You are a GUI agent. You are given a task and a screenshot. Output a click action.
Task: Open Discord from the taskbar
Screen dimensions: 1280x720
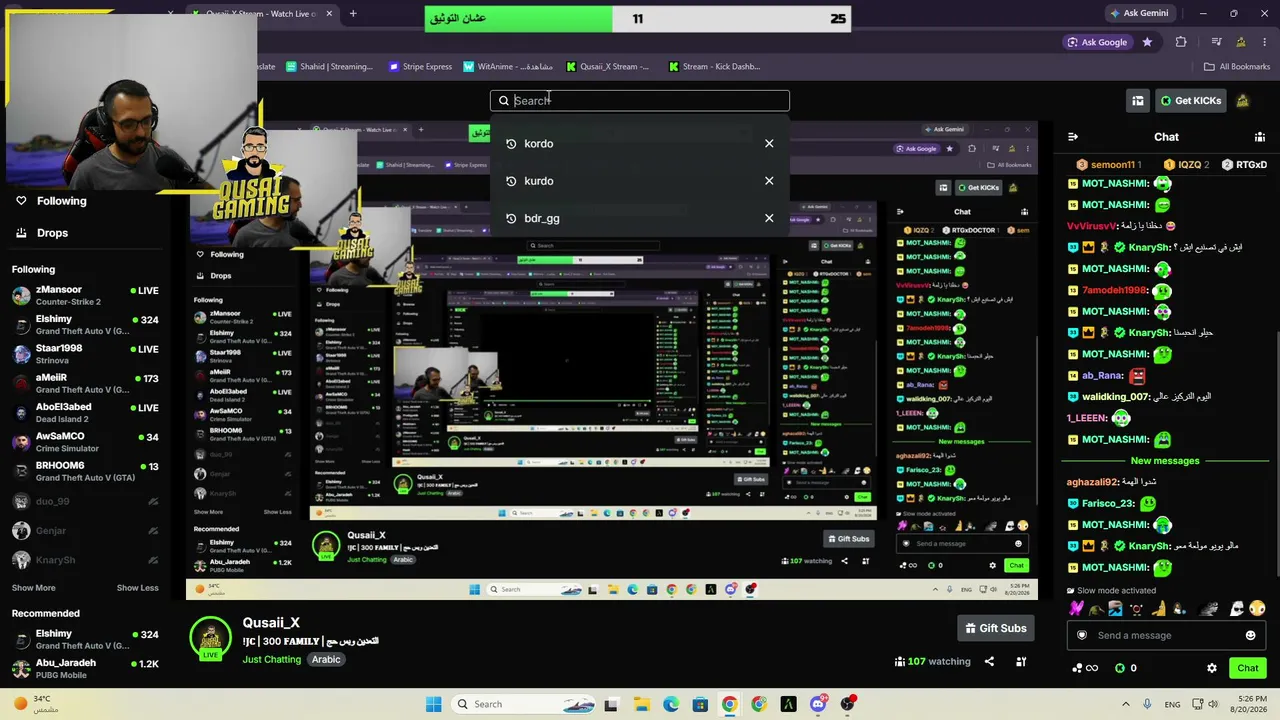click(x=818, y=704)
